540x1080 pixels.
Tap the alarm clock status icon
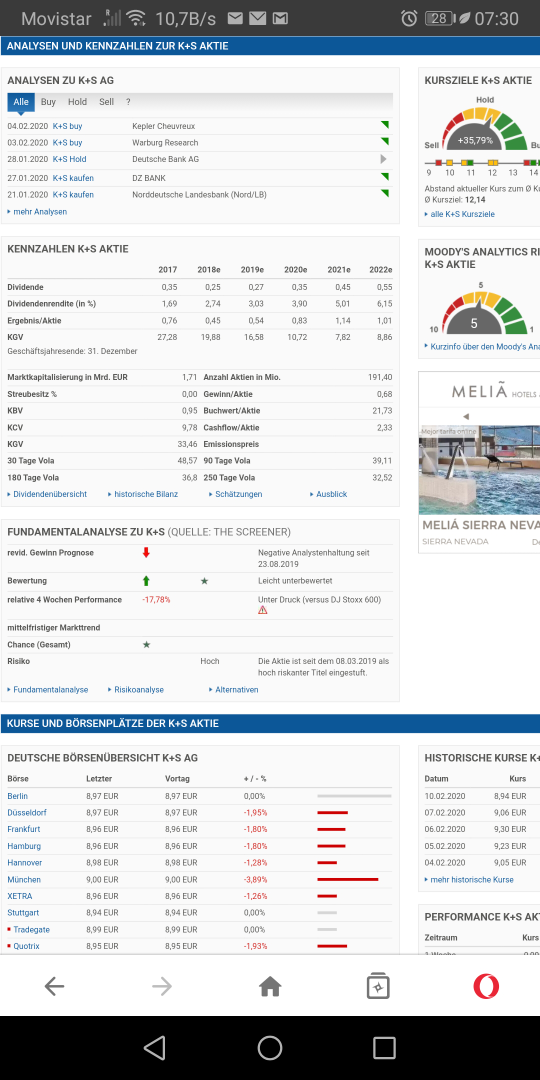coord(409,19)
